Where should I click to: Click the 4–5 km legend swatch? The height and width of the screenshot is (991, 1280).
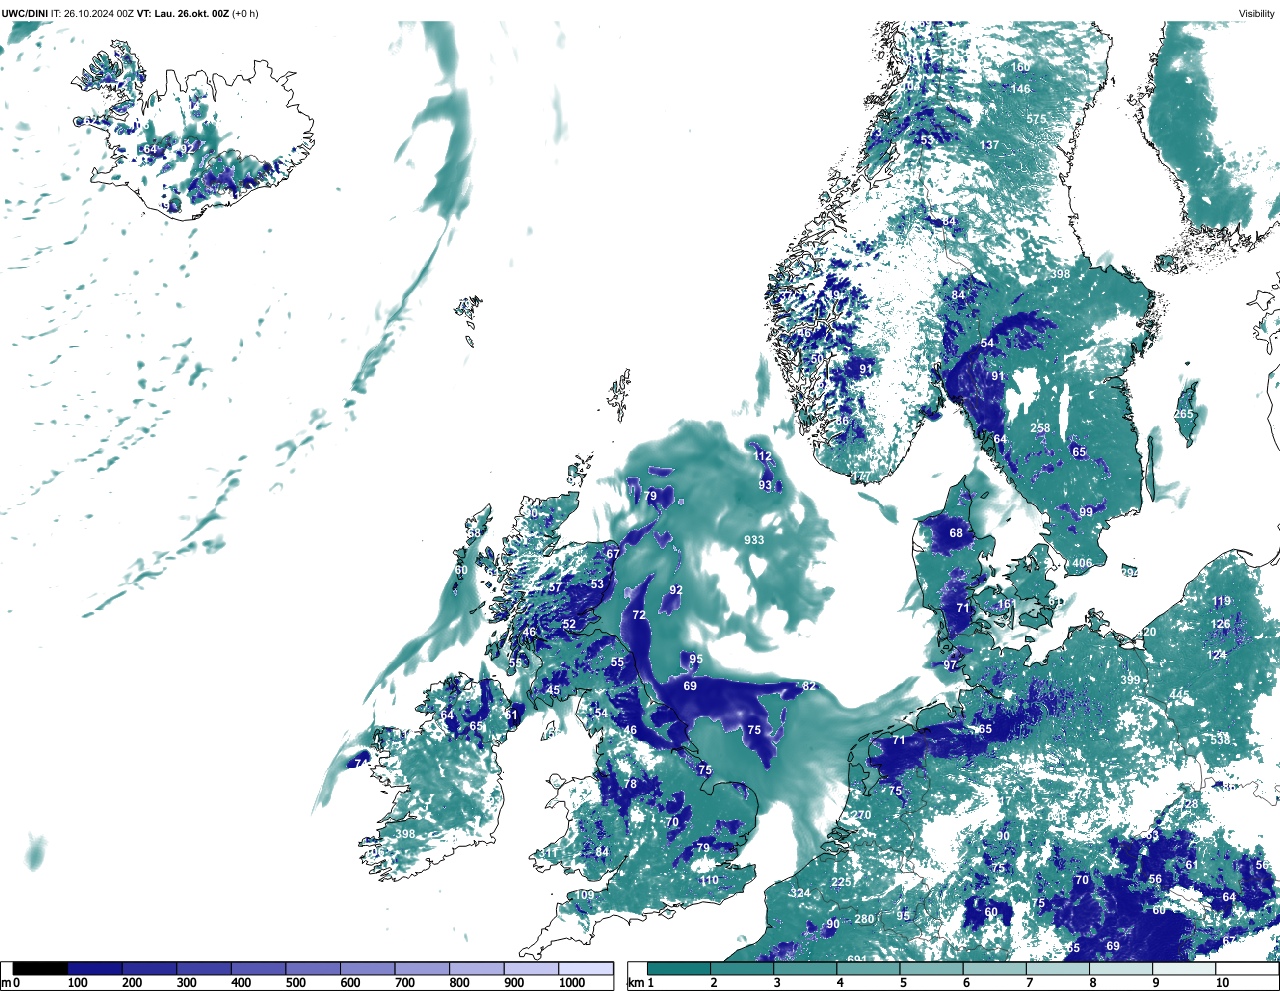868,968
